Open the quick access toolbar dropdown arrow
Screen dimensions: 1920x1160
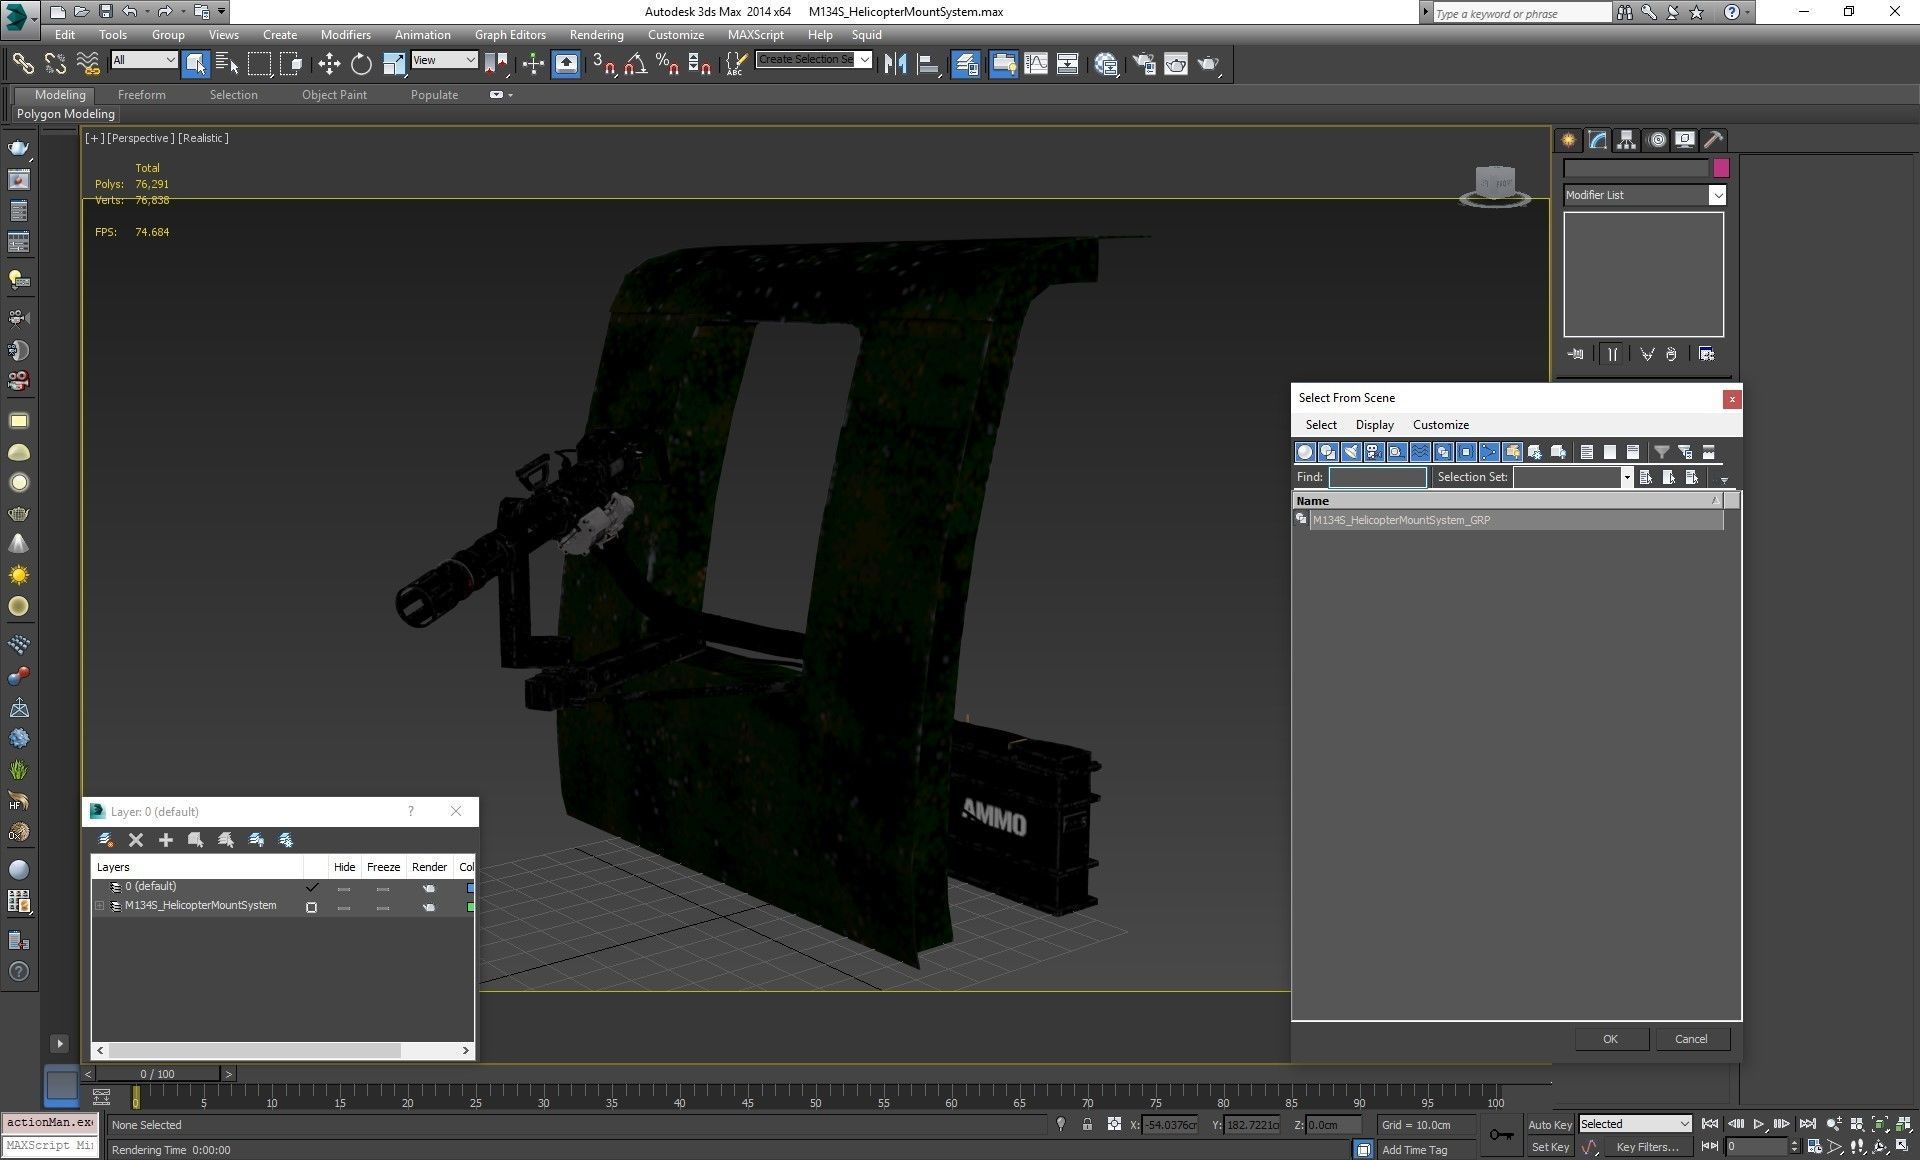coord(222,12)
